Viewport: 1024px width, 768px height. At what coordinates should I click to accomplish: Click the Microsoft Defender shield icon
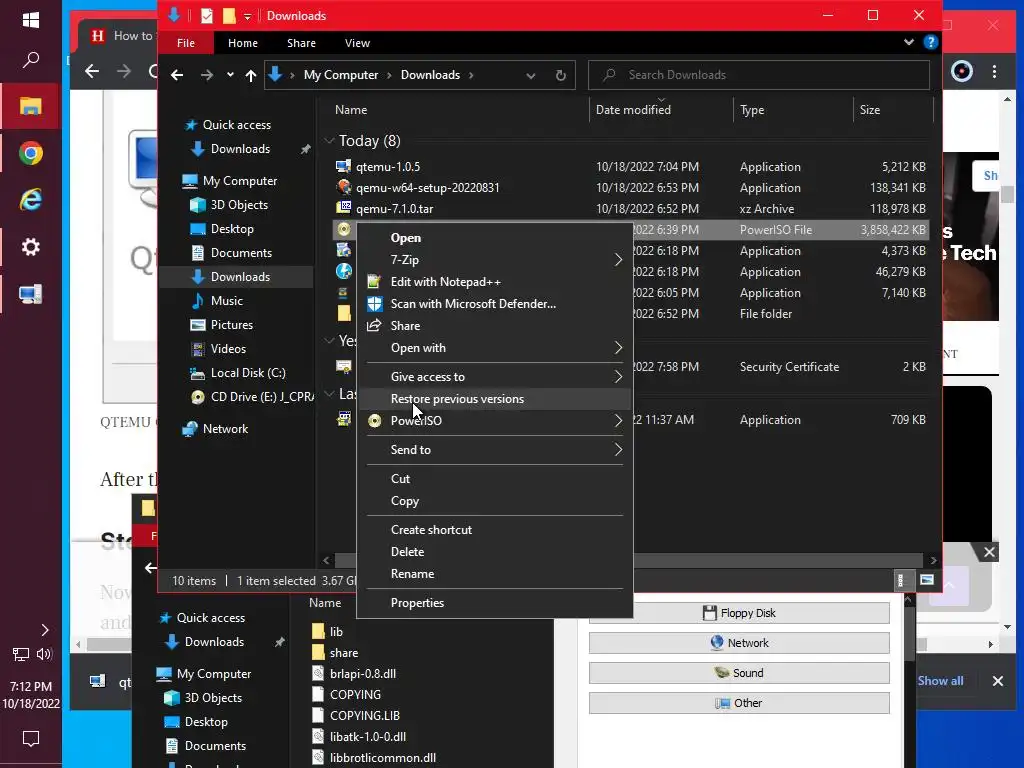click(375, 304)
